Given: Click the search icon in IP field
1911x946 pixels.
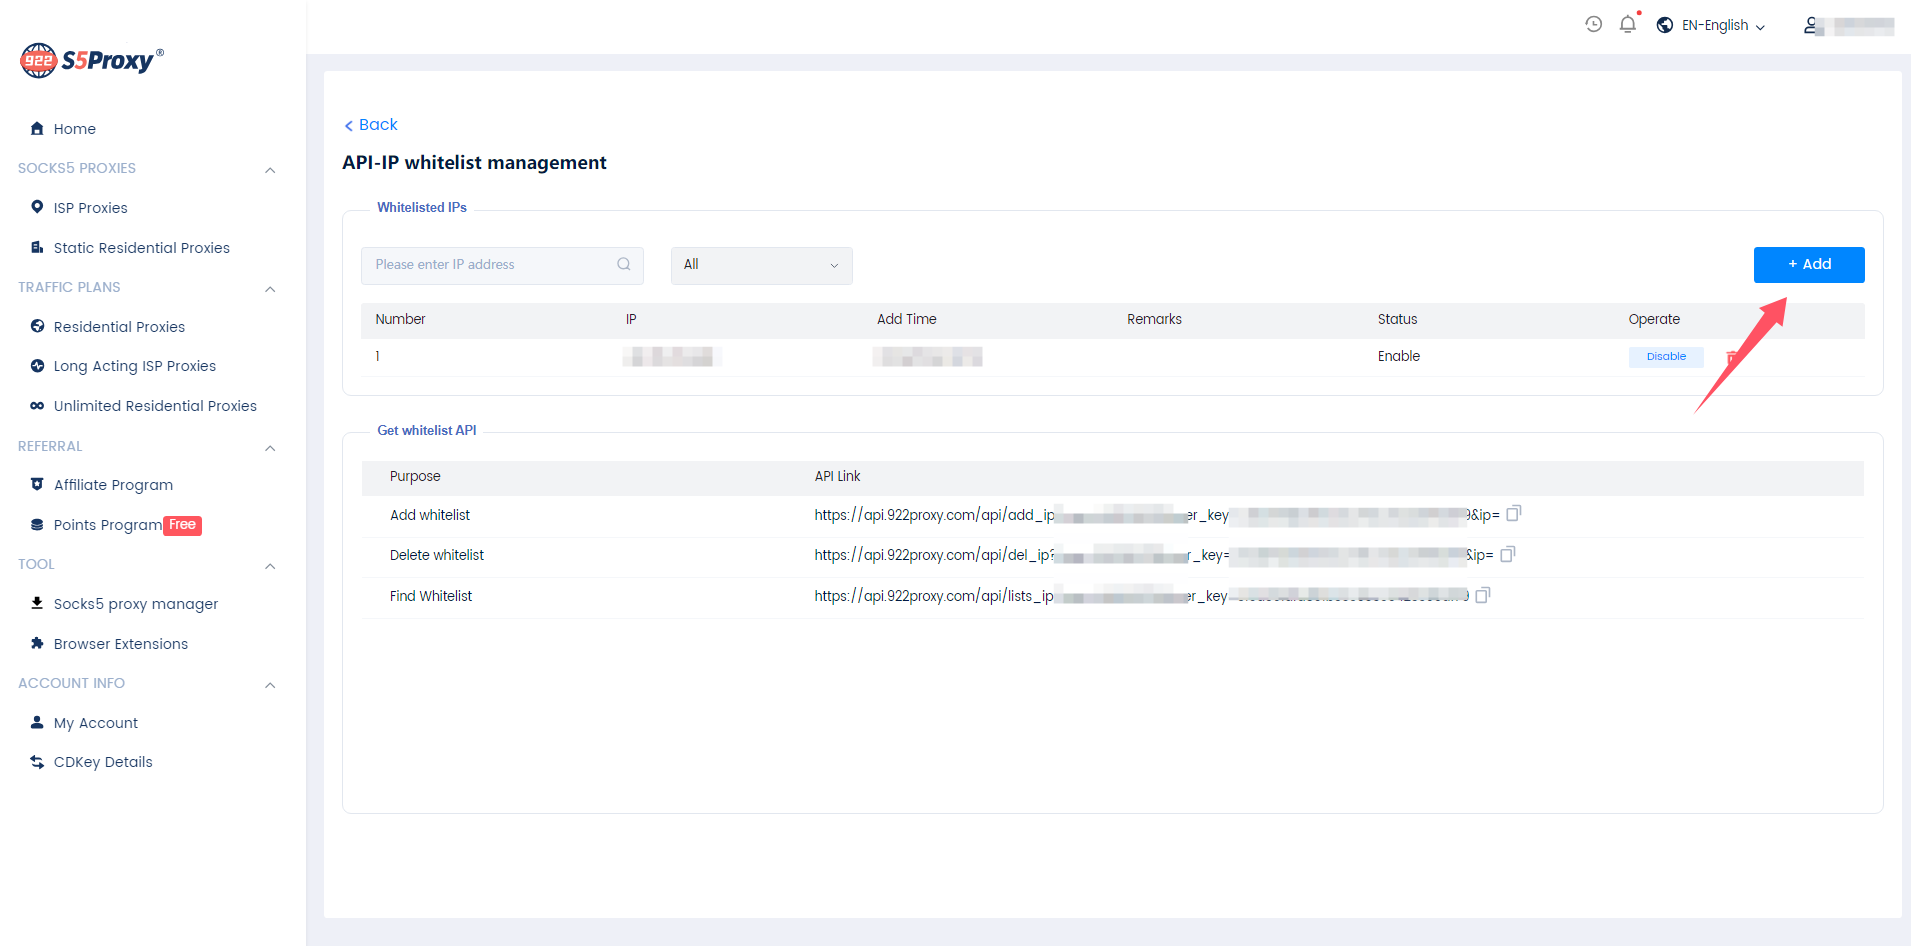Looking at the screenshot, I should pos(624,265).
